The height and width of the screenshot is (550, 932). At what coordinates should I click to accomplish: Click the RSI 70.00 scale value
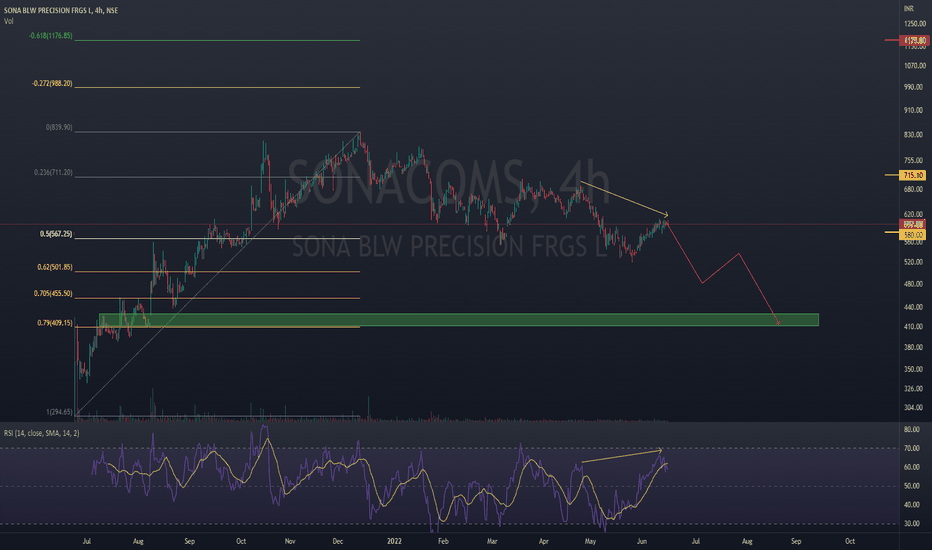tap(912, 448)
